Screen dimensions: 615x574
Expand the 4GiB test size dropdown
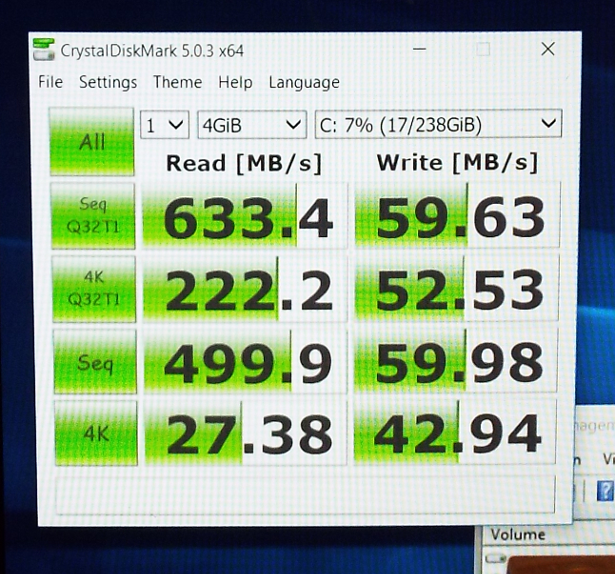coord(251,125)
